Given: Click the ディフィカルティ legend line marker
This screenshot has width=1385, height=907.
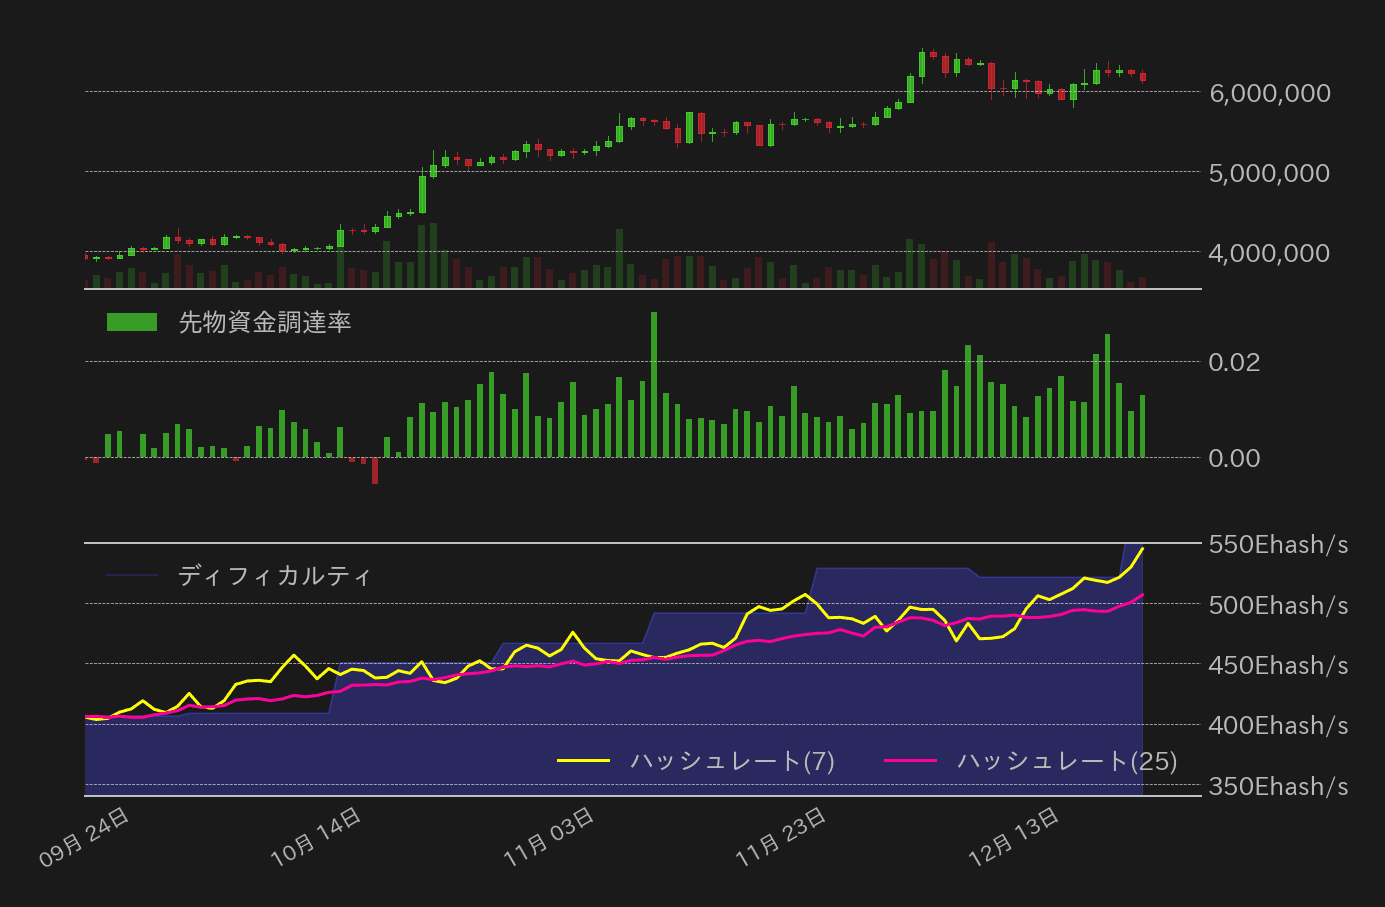Looking at the screenshot, I should [x=132, y=576].
